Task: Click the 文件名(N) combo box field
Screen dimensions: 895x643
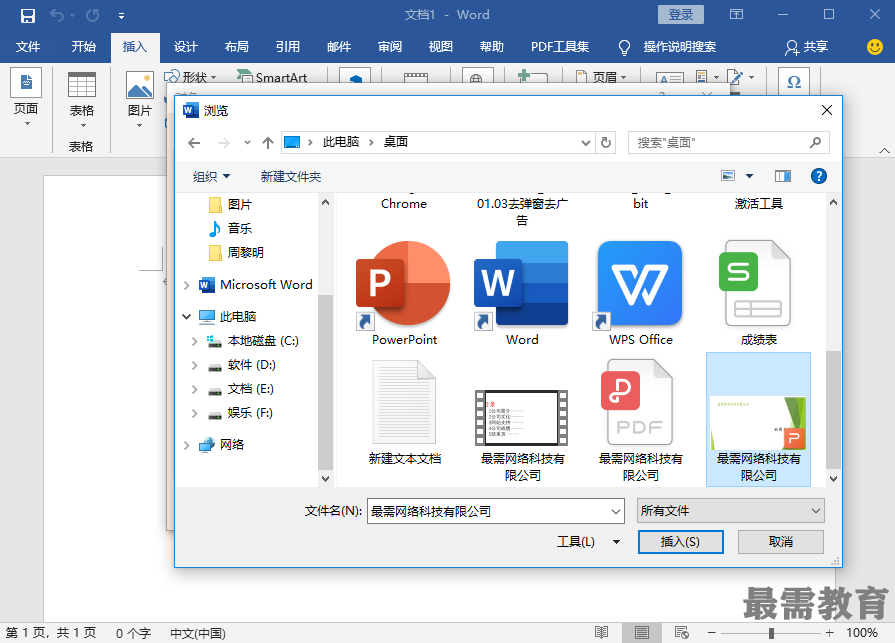Action: point(495,511)
